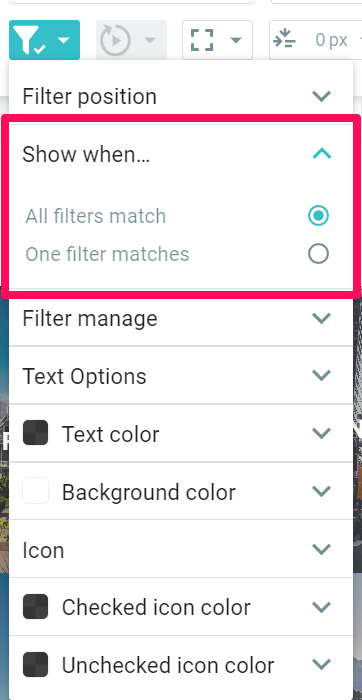Click the white Background color swatch

point(35,491)
